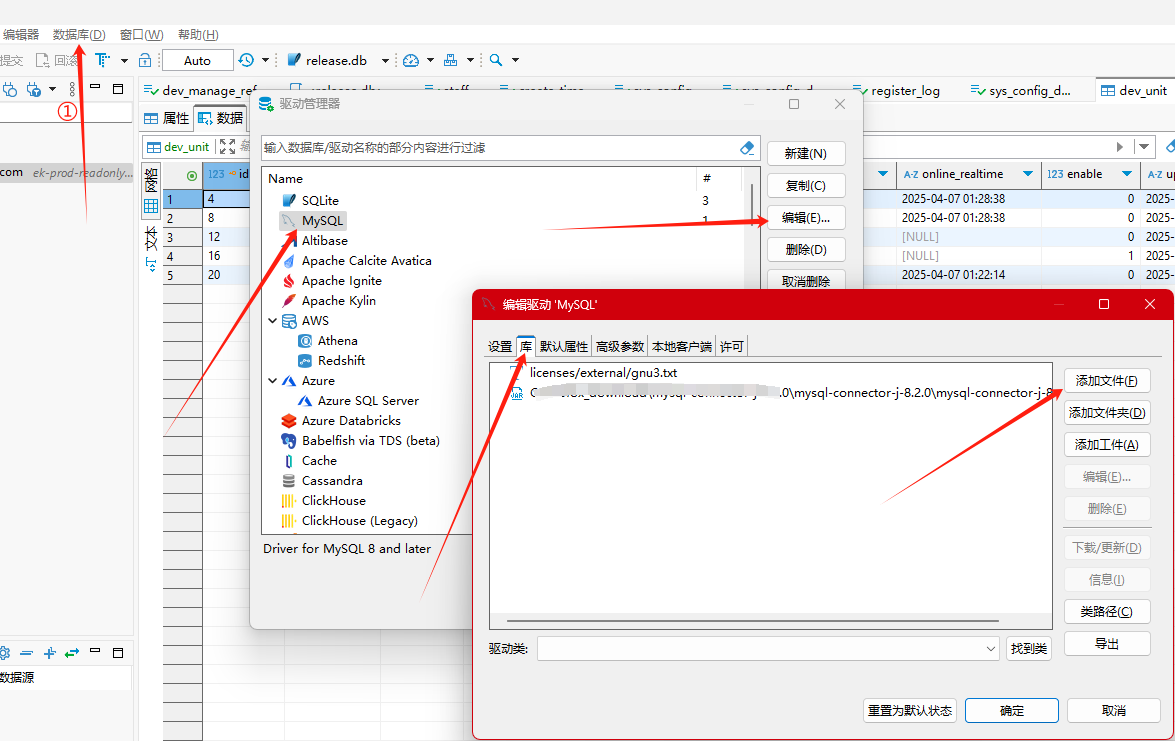The width and height of the screenshot is (1175, 741).
Task: Maximize the navigator panel
Action: [118, 88]
